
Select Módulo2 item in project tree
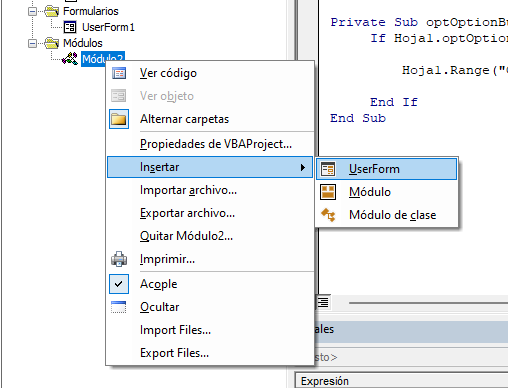point(103,58)
